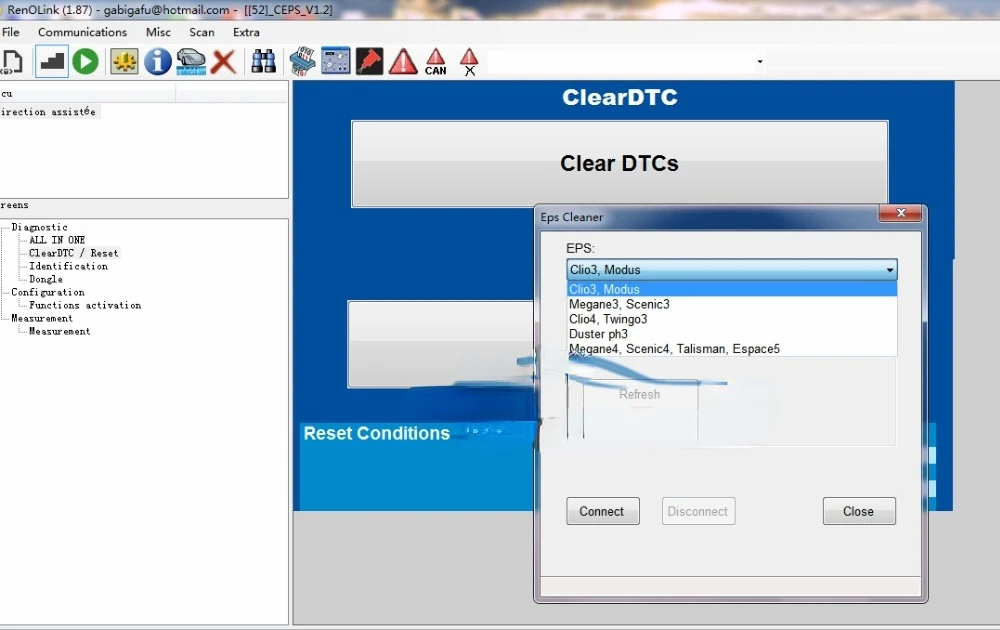
Task: Select the Configuration tree node
Action: tap(48, 292)
